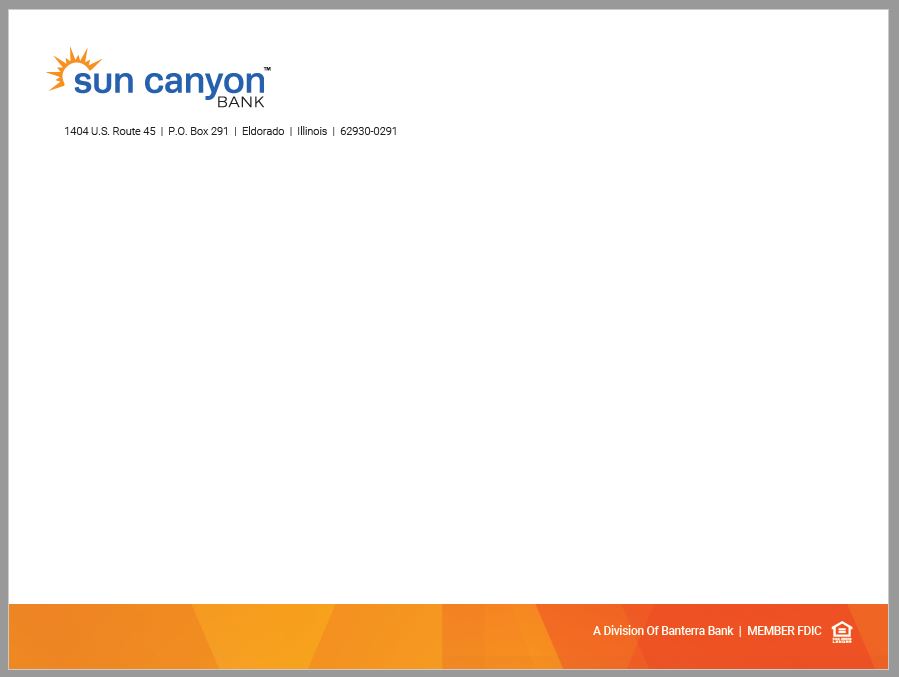The height and width of the screenshot is (677, 899).
Task: Select the ZIP code 62930-0291
Action: coord(368,131)
